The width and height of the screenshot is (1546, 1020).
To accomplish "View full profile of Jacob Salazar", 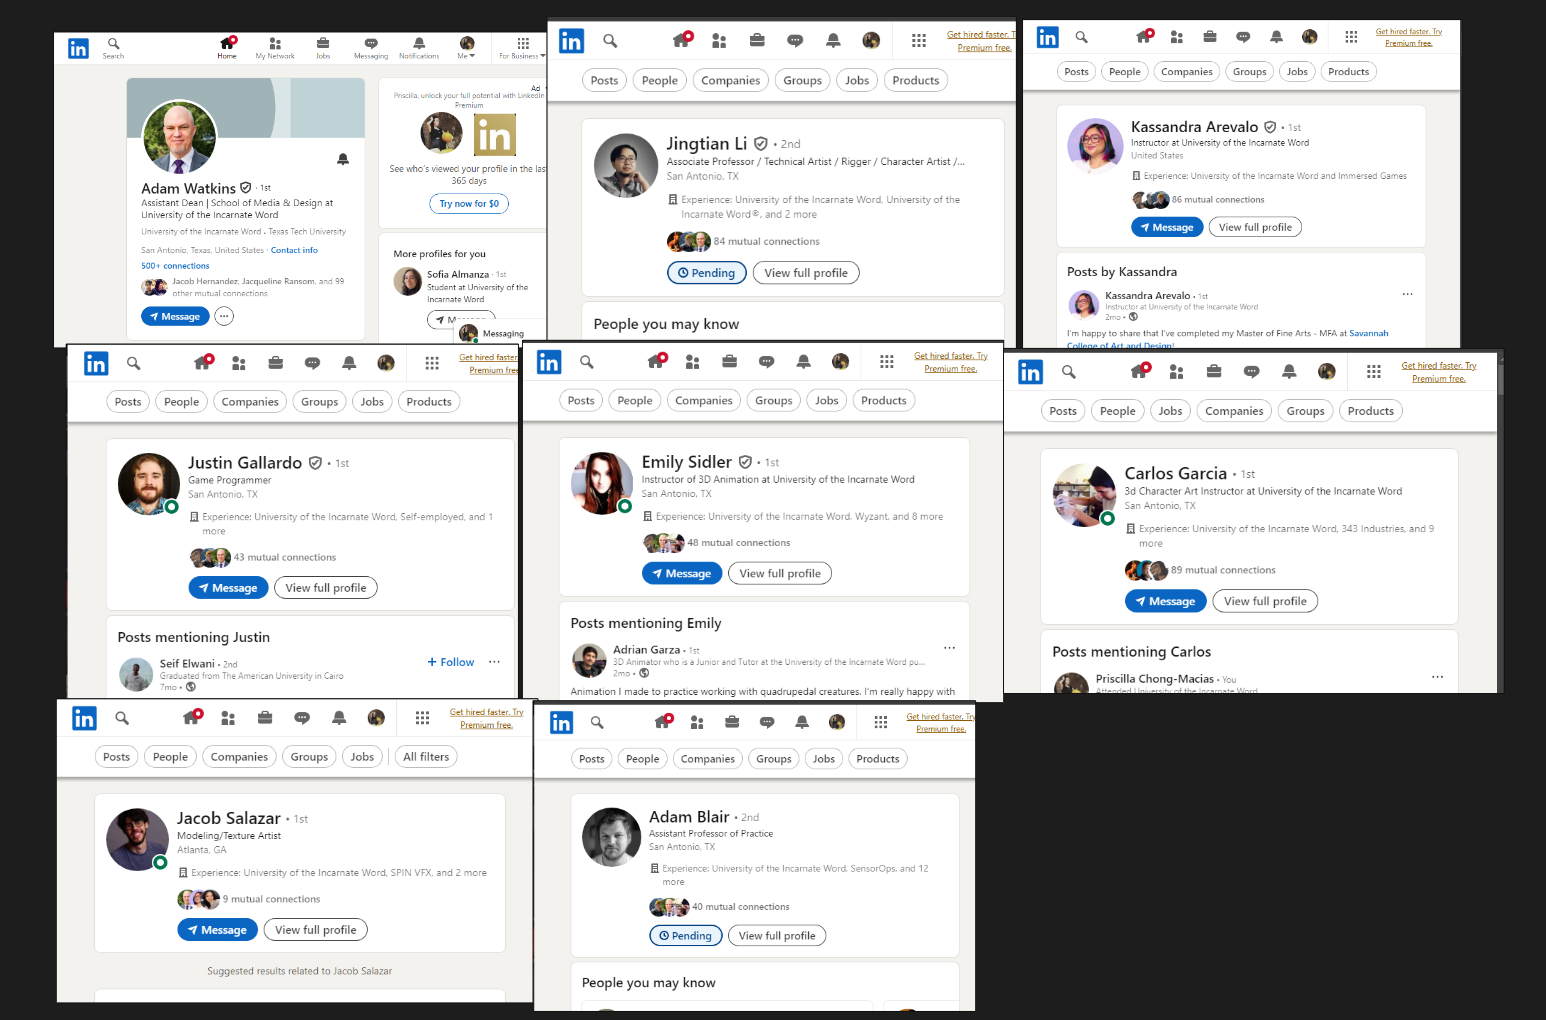I will (316, 930).
